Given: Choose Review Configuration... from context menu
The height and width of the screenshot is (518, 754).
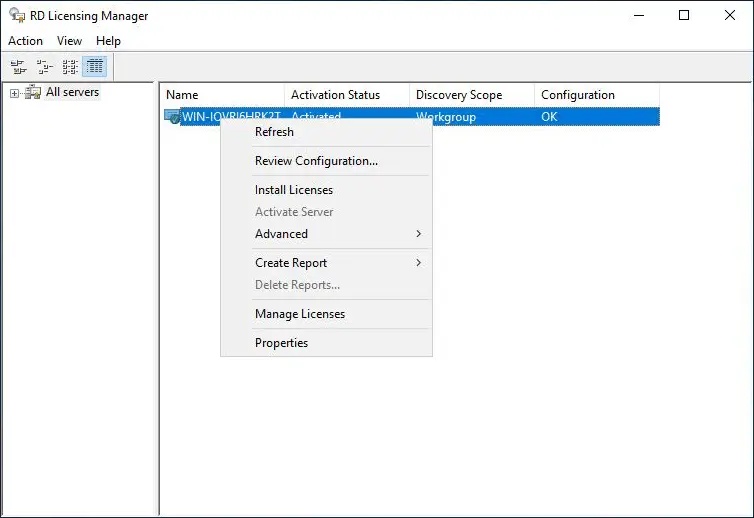Looking at the screenshot, I should 326,161.
